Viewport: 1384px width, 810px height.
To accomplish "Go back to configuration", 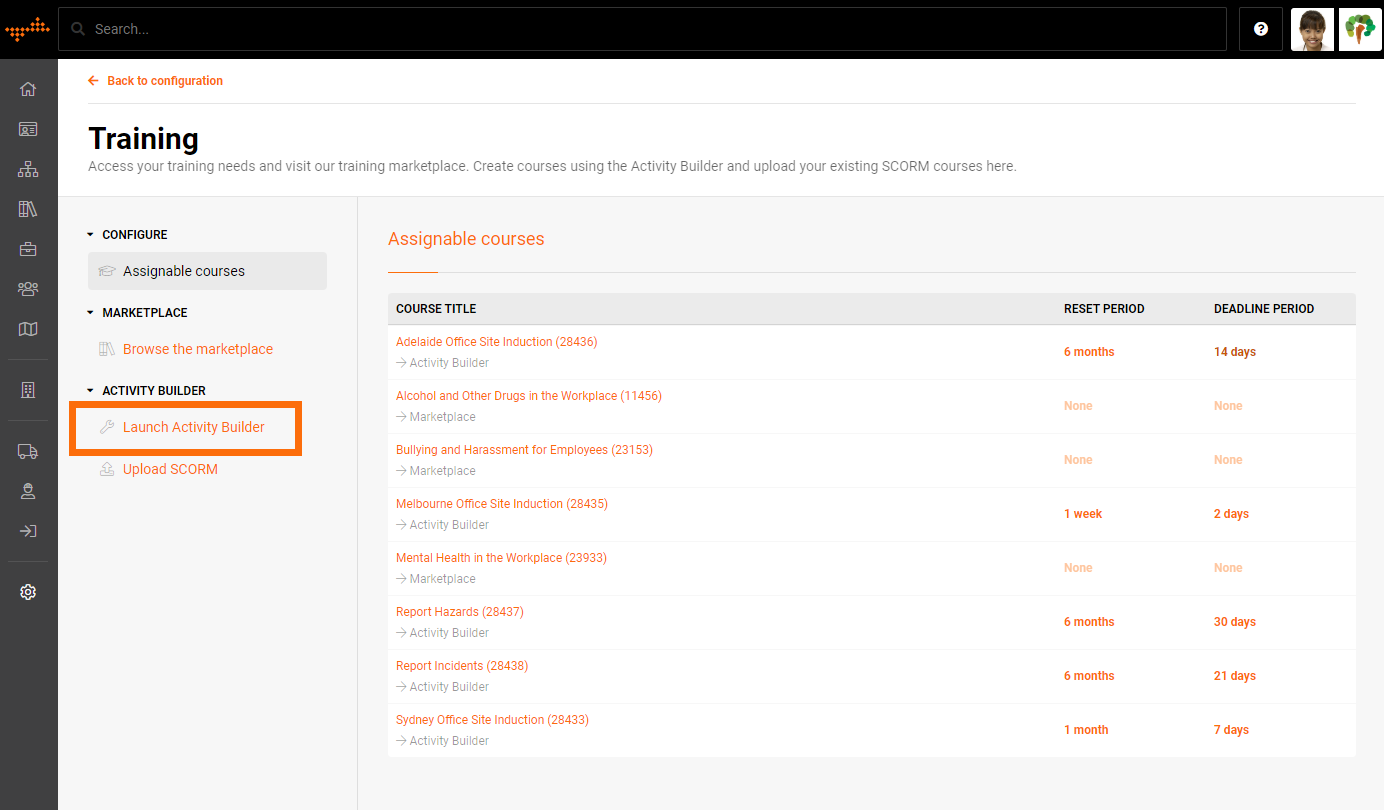I will point(156,81).
